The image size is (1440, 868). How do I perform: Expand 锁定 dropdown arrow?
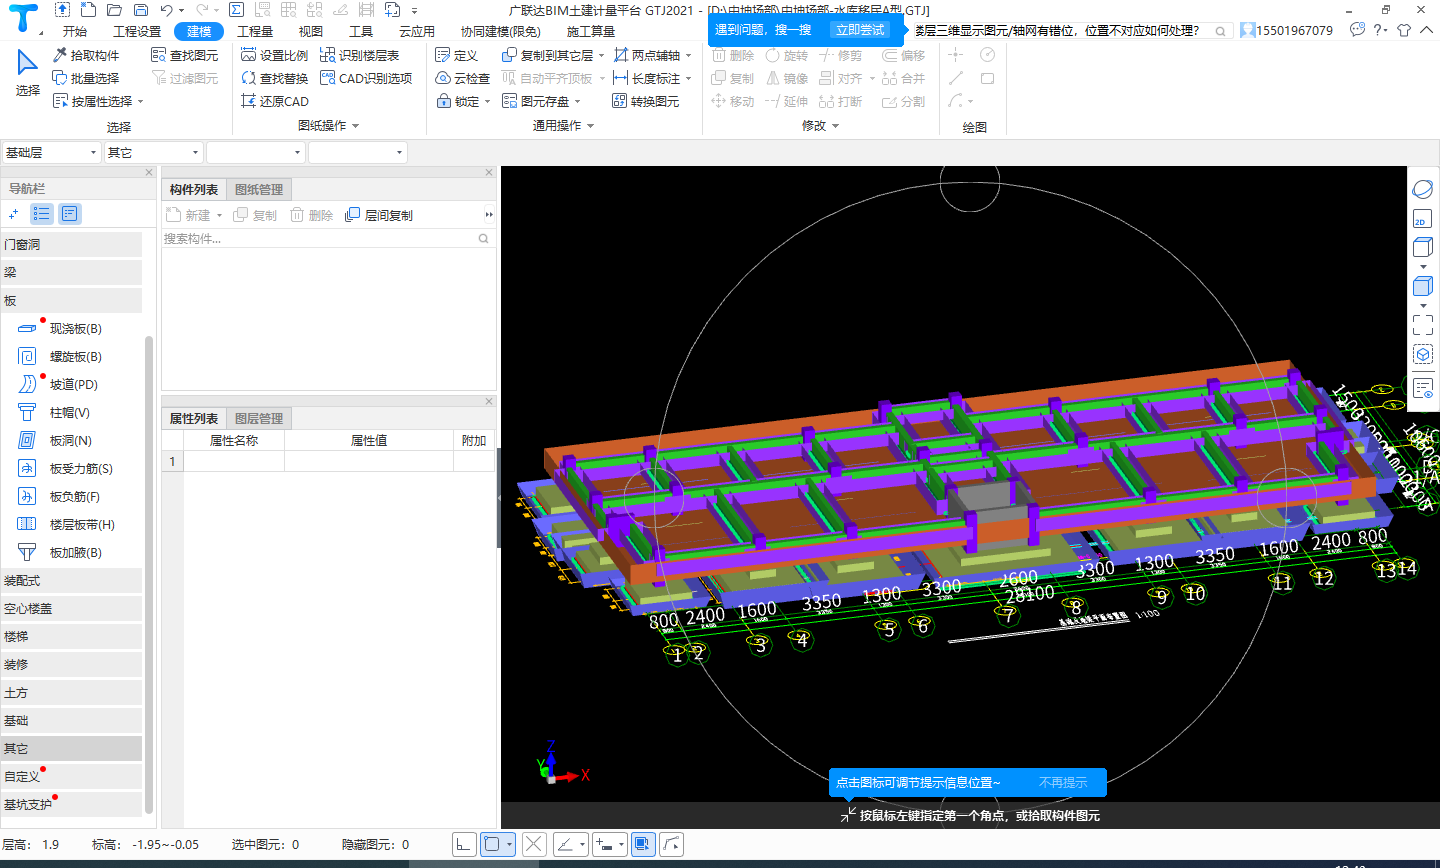tap(487, 102)
